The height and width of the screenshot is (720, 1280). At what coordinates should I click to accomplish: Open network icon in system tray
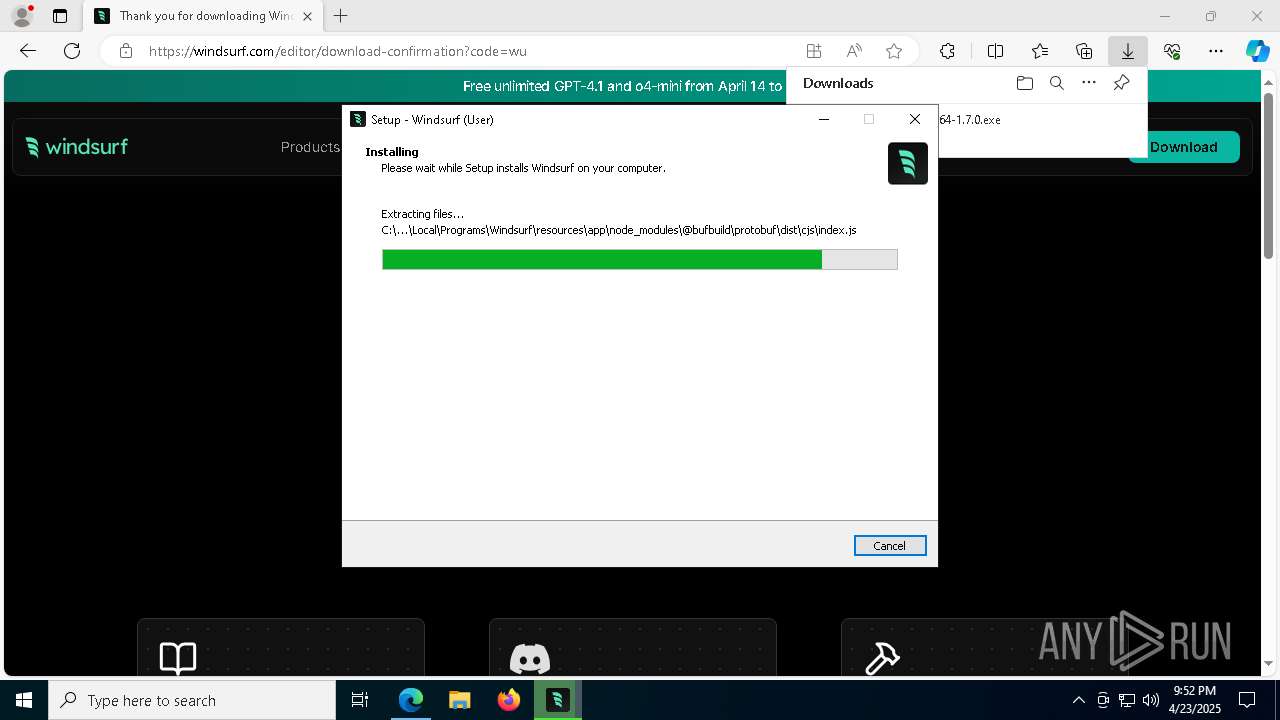(1127, 700)
